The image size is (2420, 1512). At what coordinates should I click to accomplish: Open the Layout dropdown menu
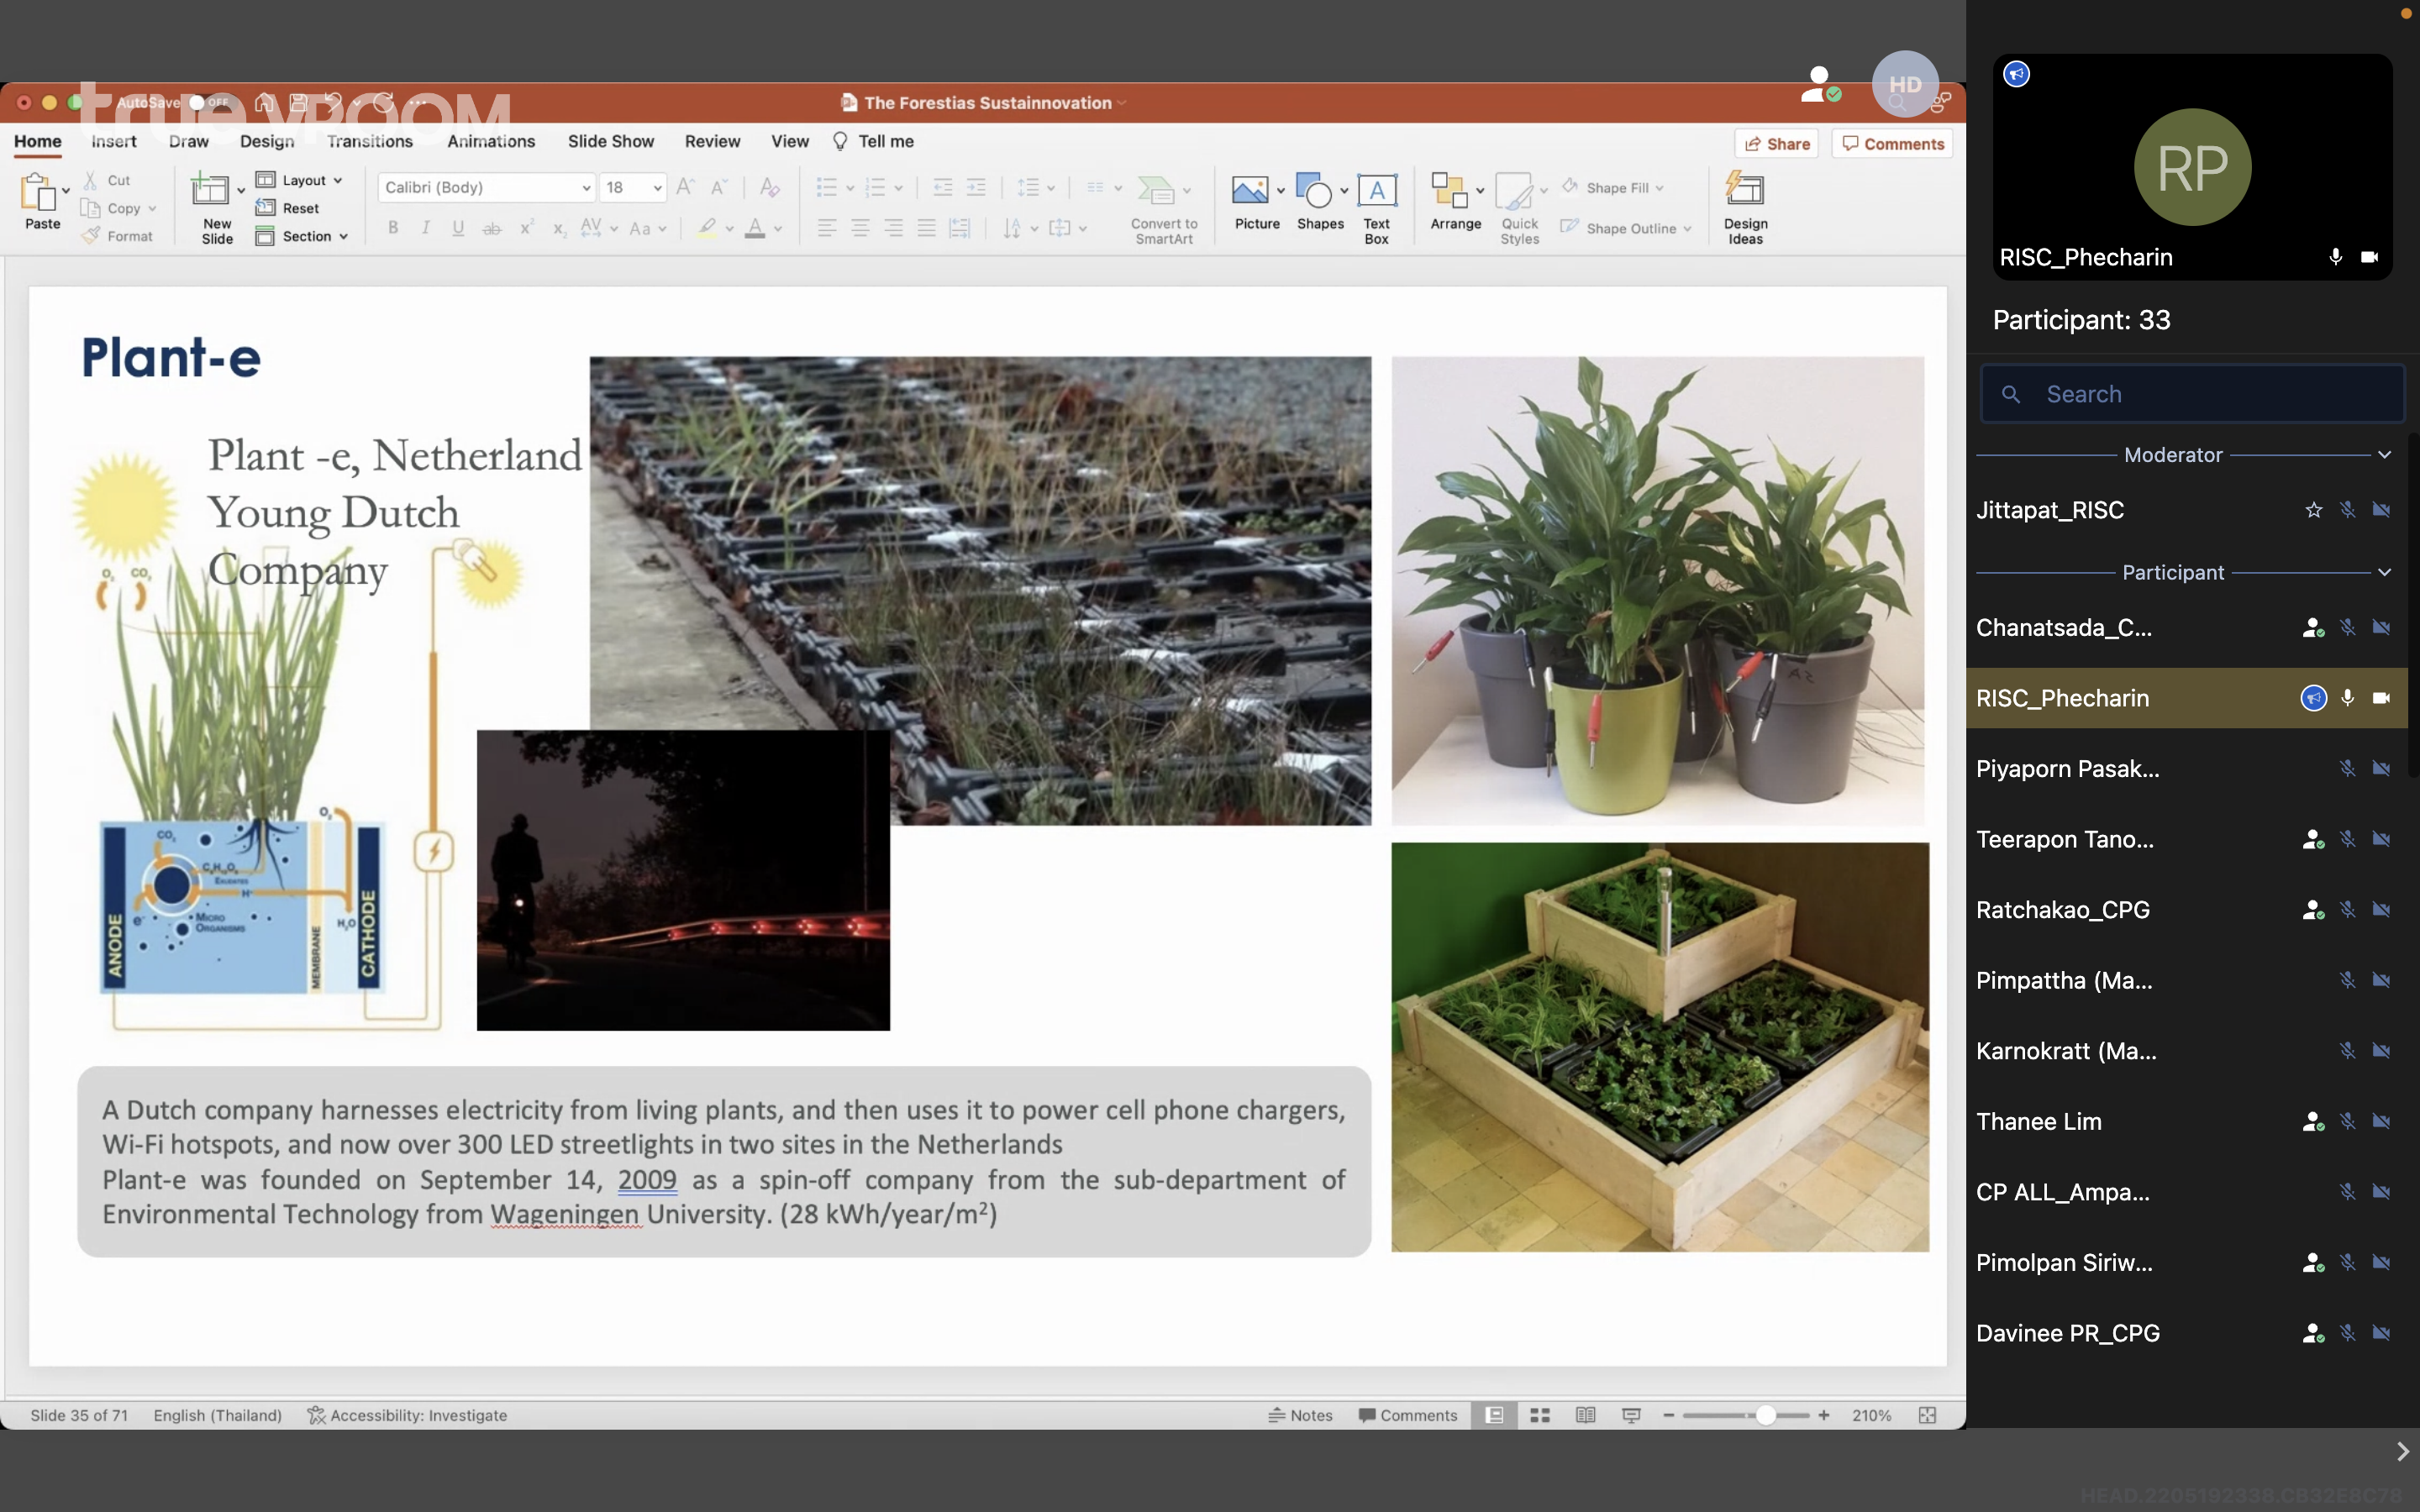[300, 180]
